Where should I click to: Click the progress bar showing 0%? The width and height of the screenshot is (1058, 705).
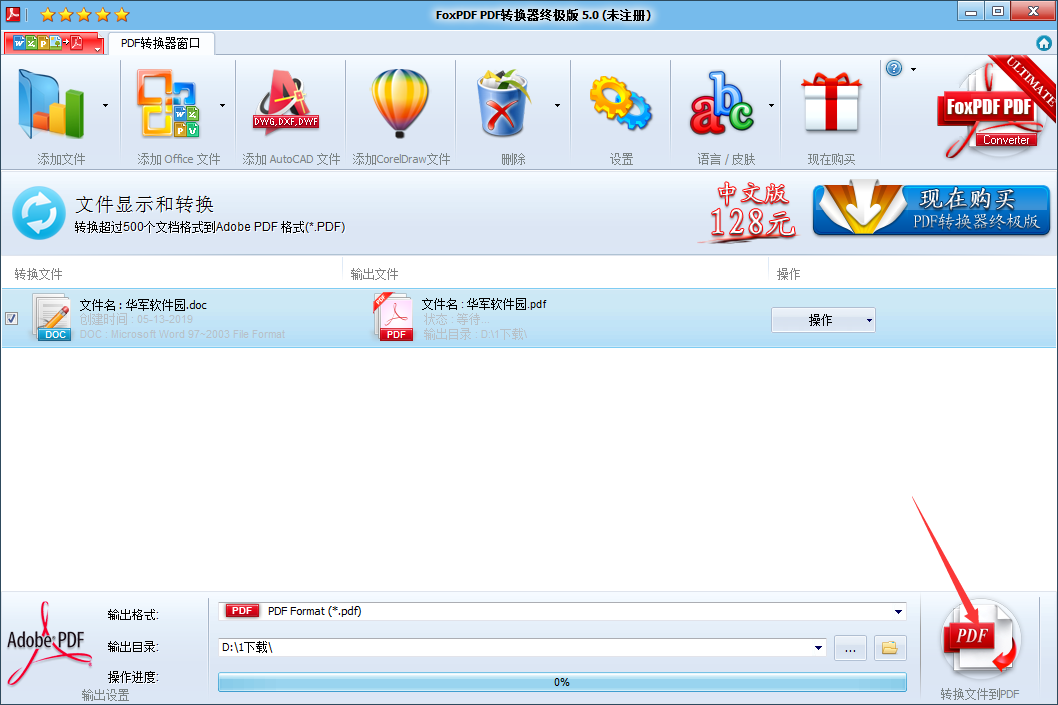tap(562, 682)
